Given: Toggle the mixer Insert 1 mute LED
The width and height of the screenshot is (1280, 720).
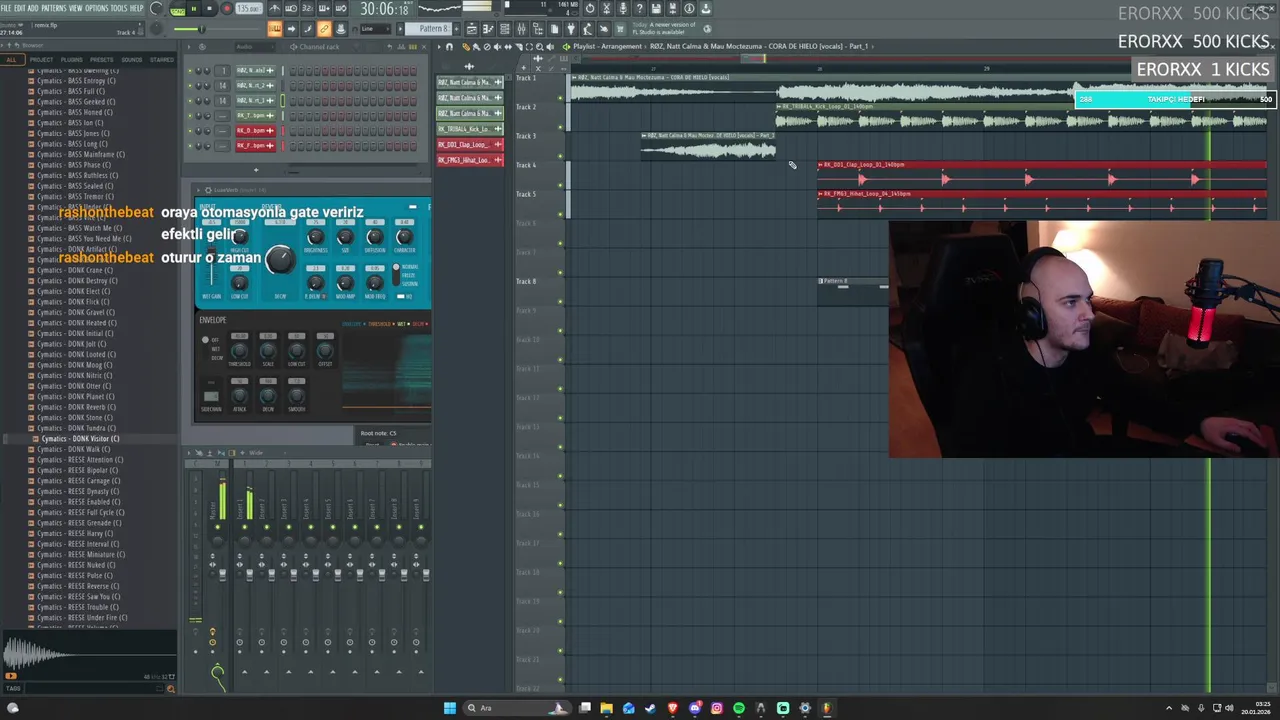Looking at the screenshot, I should tap(245, 527).
